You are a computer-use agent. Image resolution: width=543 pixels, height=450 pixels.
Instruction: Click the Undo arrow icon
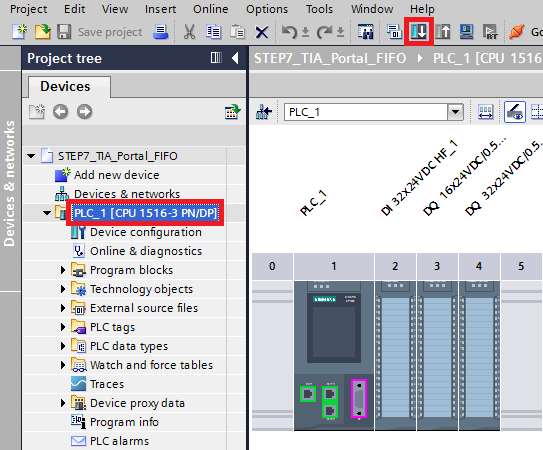[289, 32]
